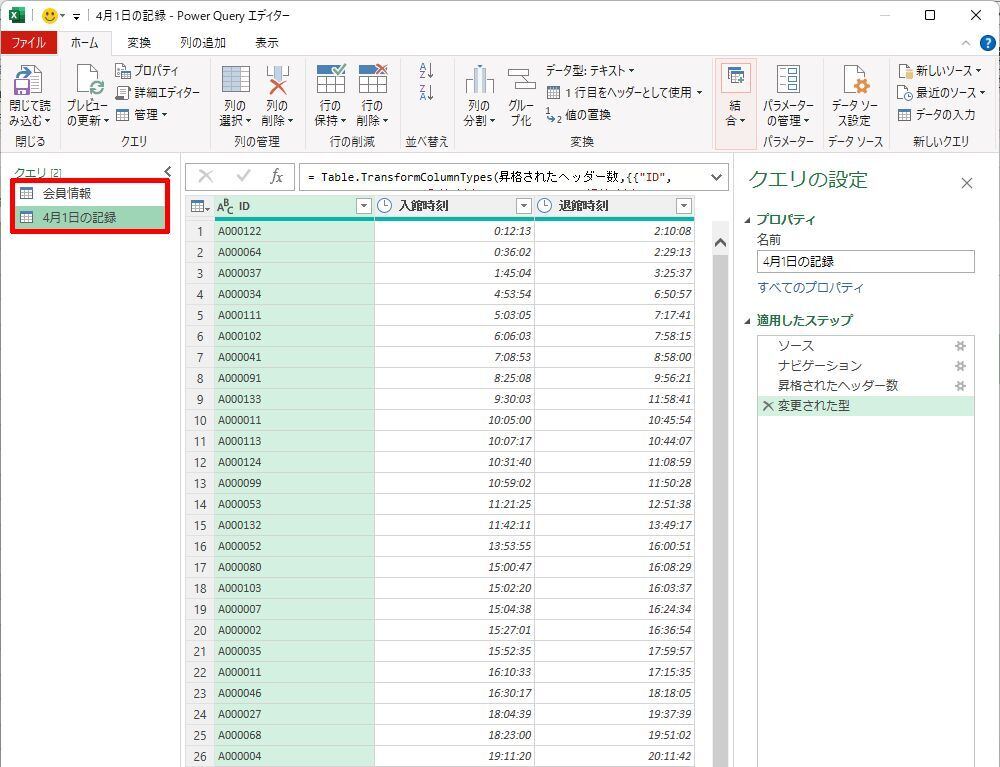Collapse the Applied Steps (適用したステップ) section
The image size is (1000, 767).
[747, 321]
